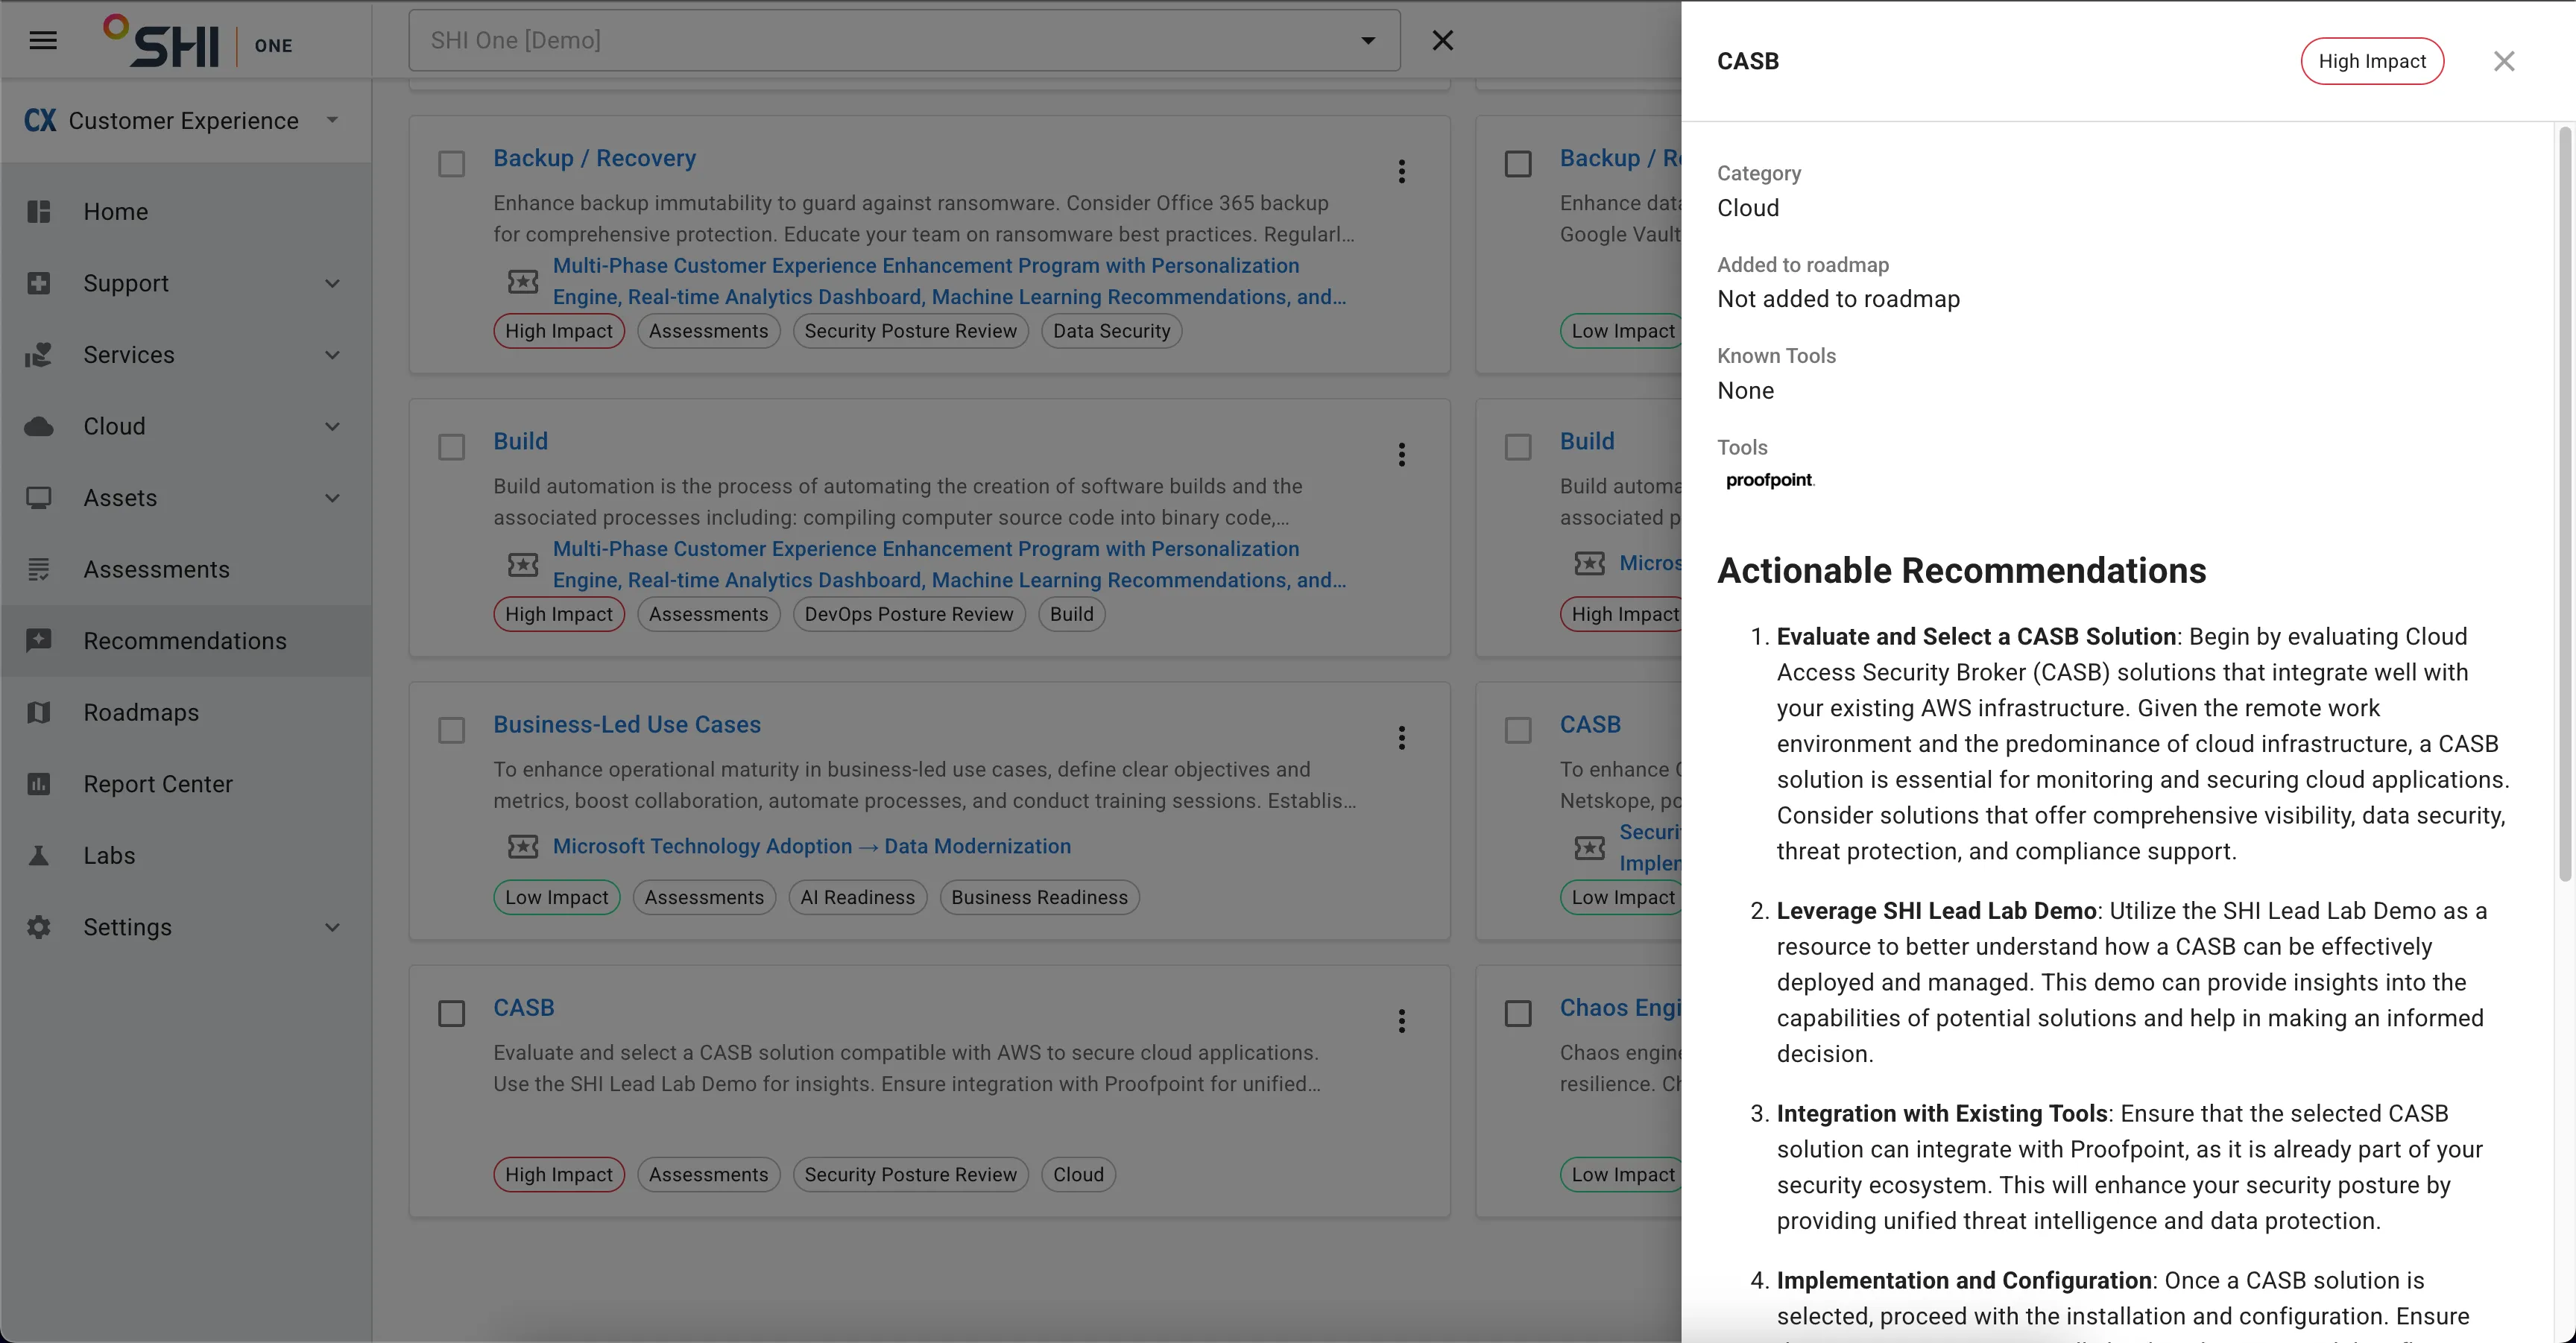Click the Report Center chart icon
2576x1343 pixels.
[x=39, y=784]
